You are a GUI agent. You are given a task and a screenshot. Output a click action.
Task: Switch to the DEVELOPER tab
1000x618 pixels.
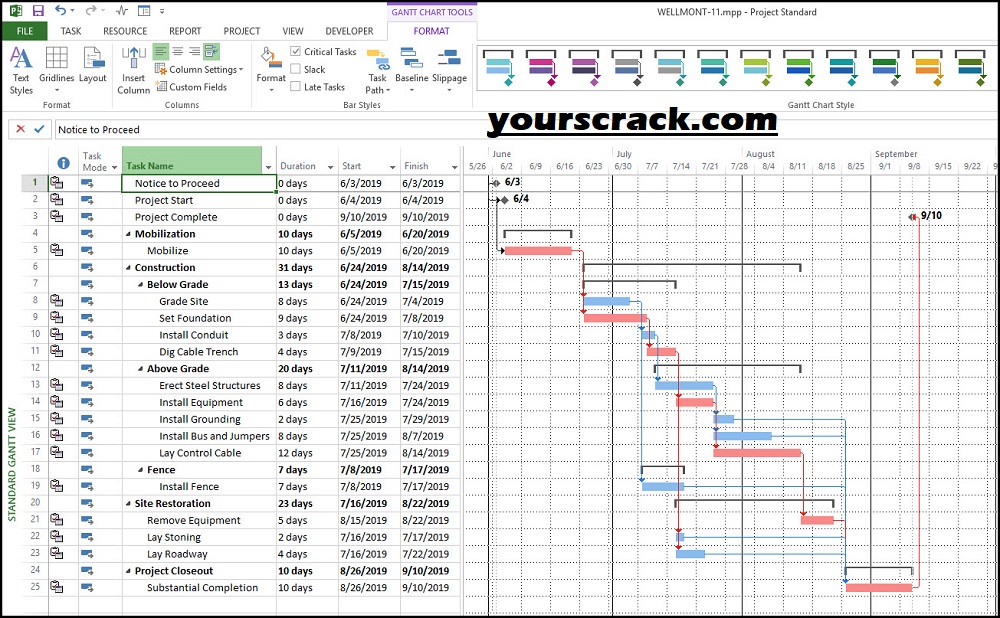349,31
